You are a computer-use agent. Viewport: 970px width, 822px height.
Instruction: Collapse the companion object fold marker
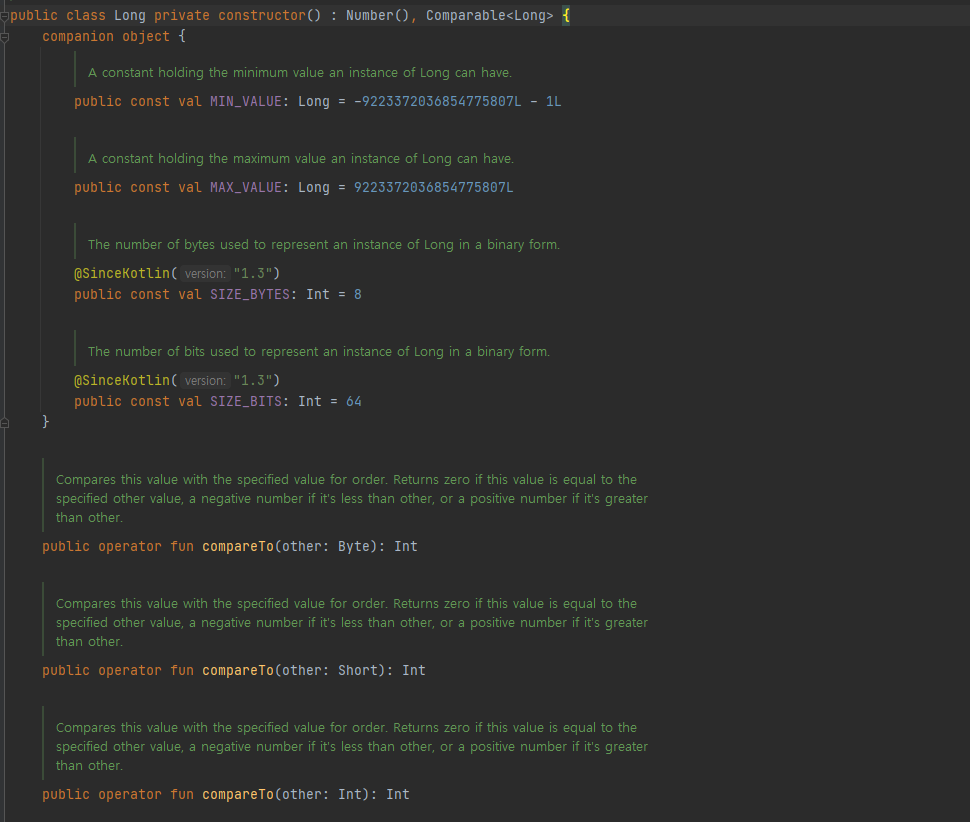[x=4, y=37]
